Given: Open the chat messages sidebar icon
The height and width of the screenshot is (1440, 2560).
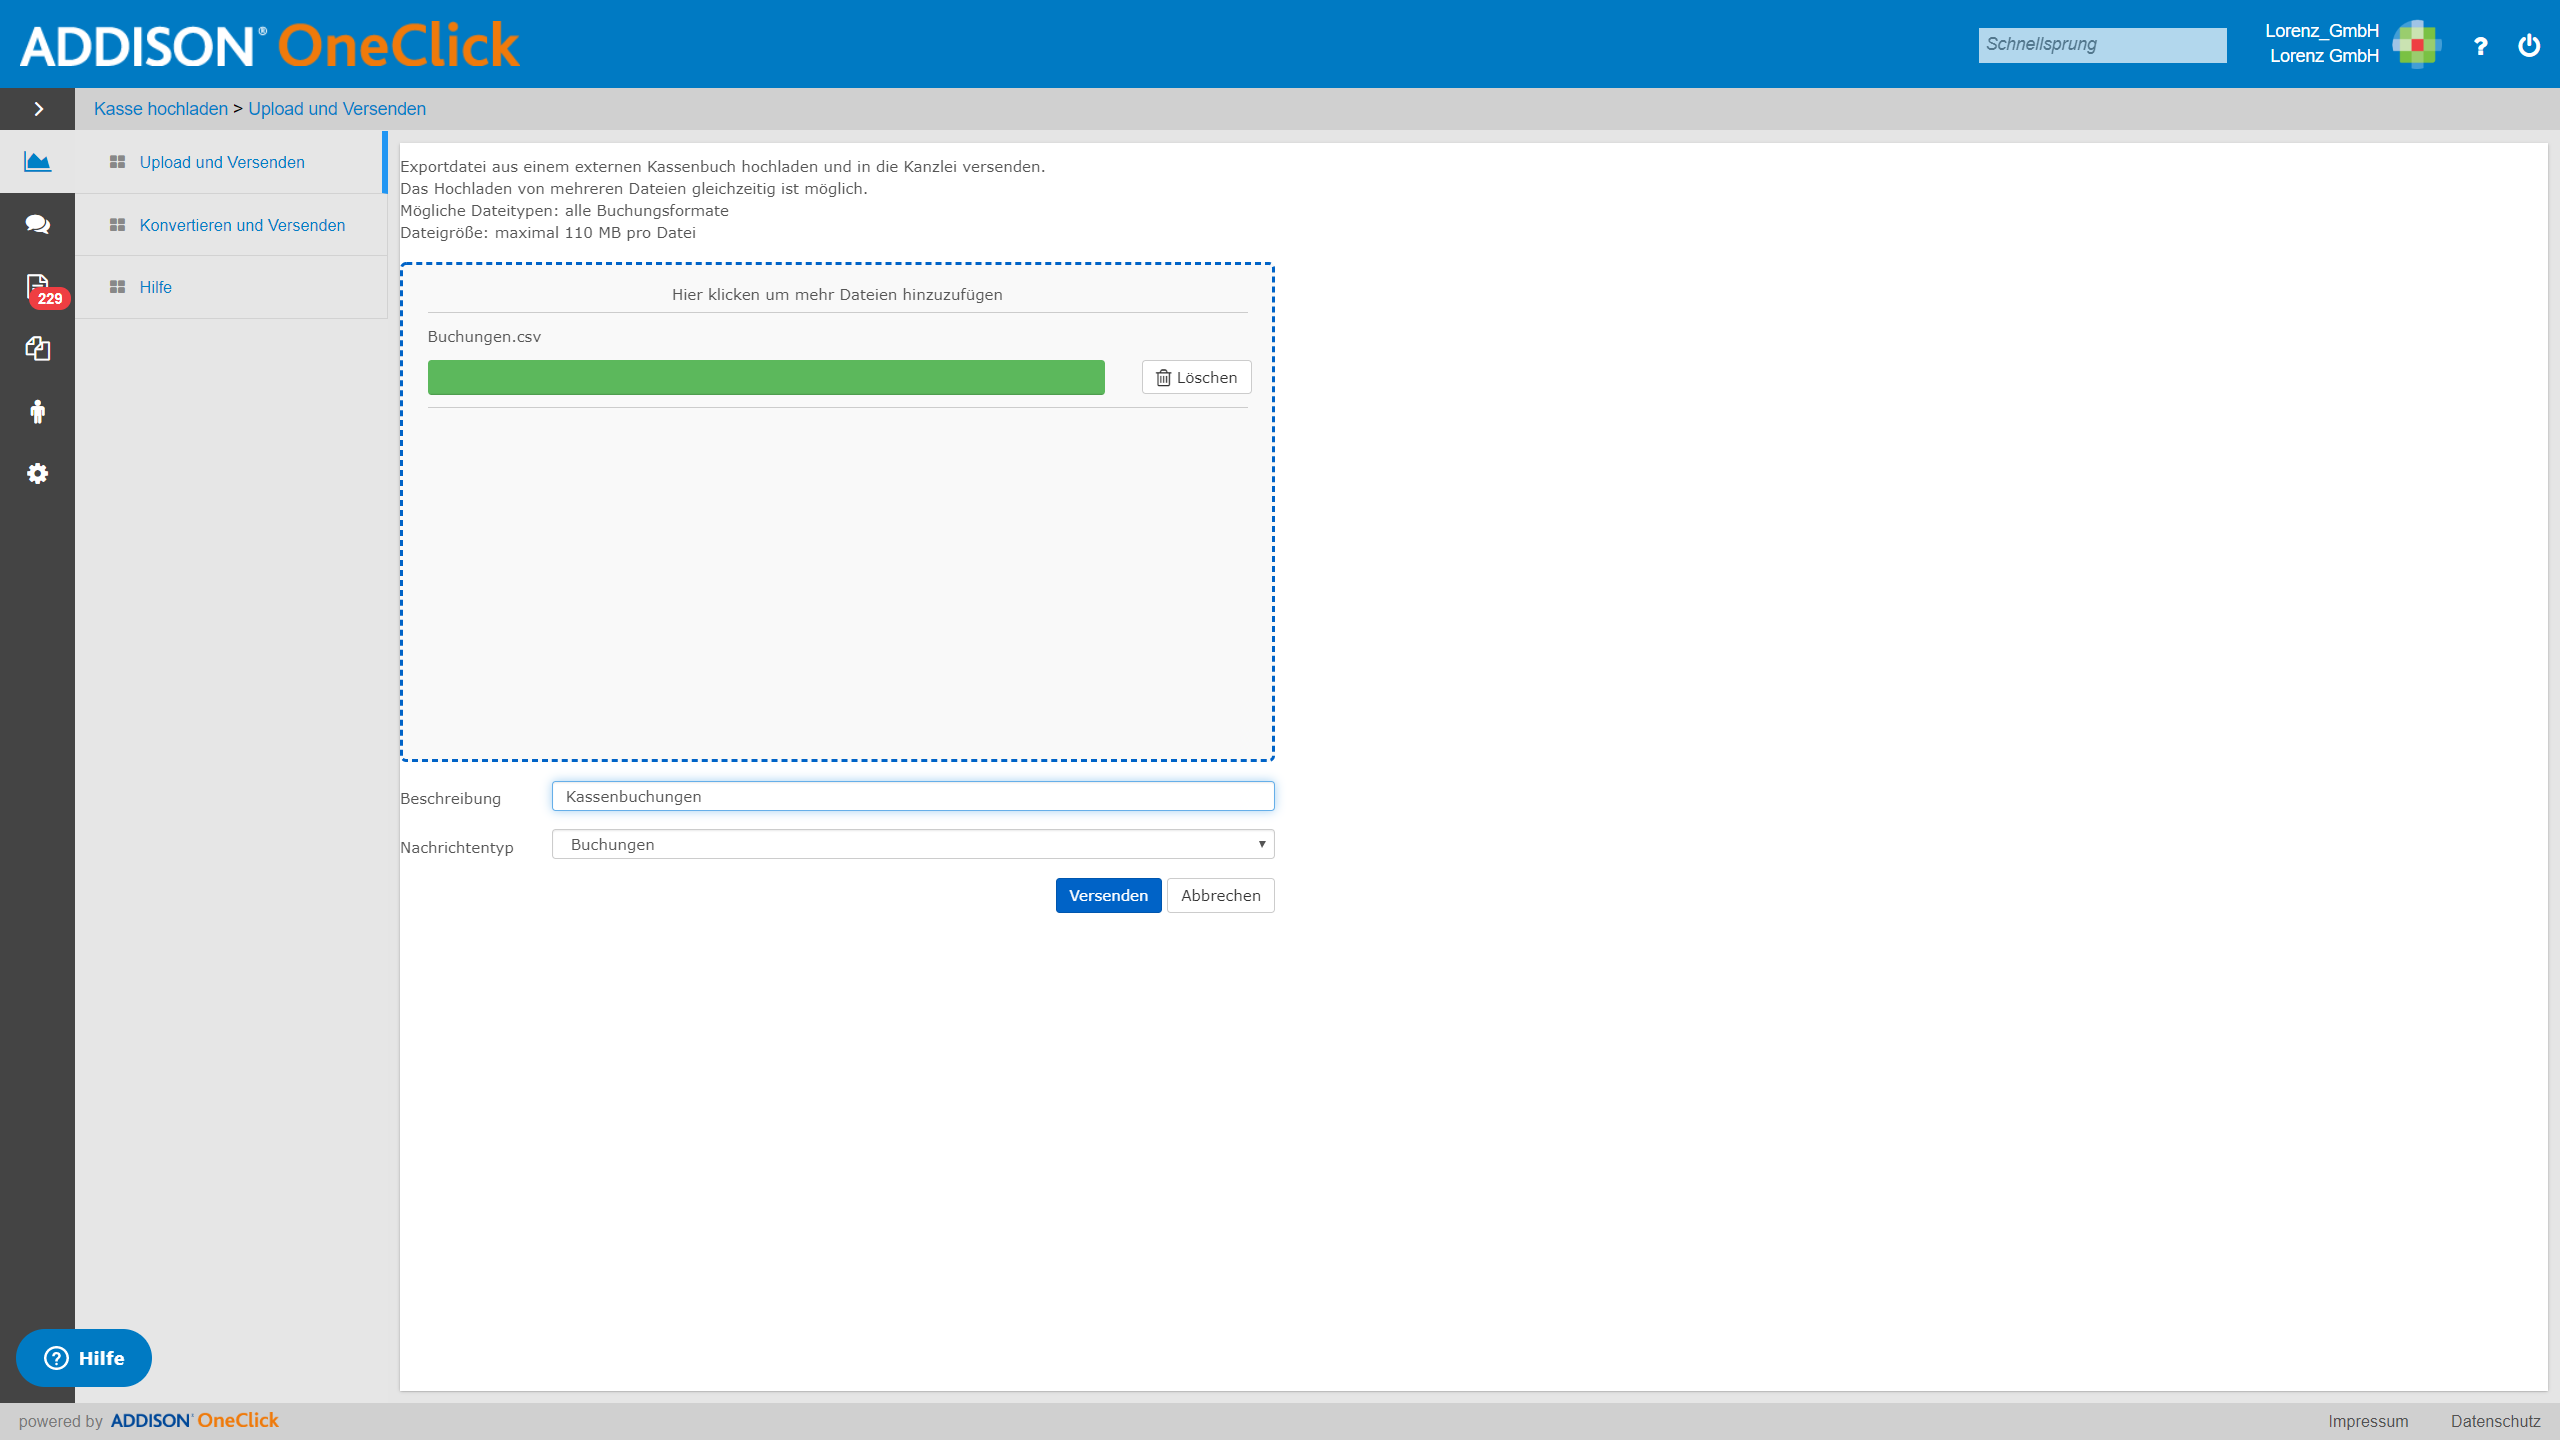Looking at the screenshot, I should [38, 224].
